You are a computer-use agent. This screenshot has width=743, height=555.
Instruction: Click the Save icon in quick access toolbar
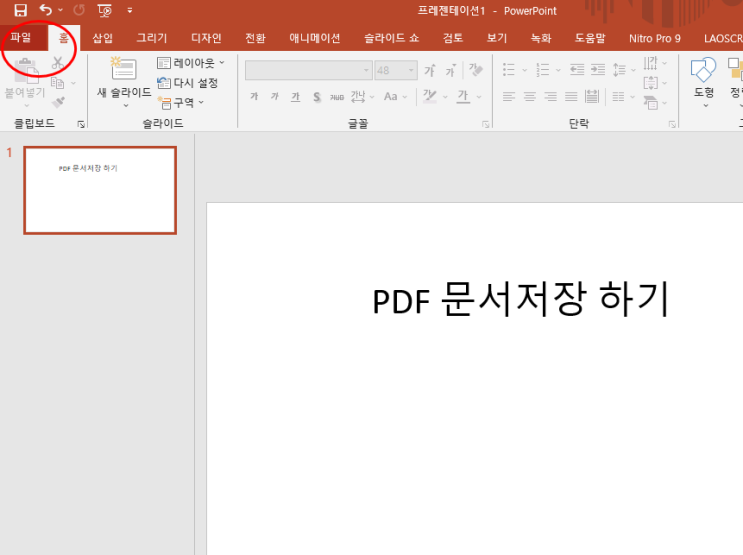[20, 10]
